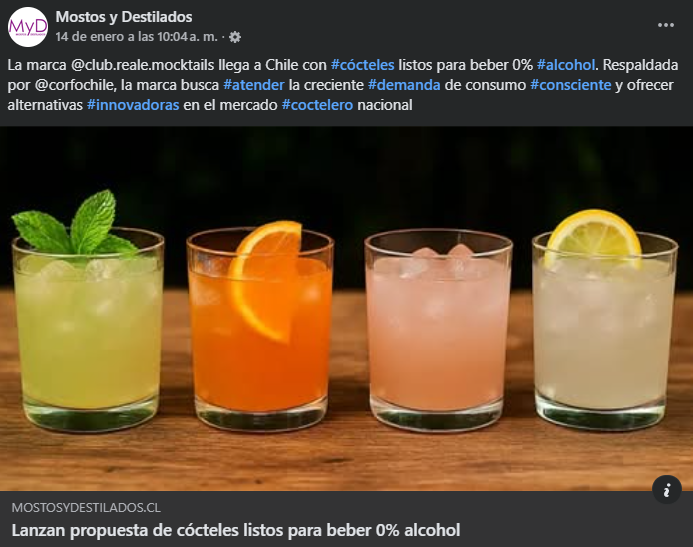The width and height of the screenshot is (693, 547).
Task: Click the orange cocktail with orange slice
Action: point(260,327)
